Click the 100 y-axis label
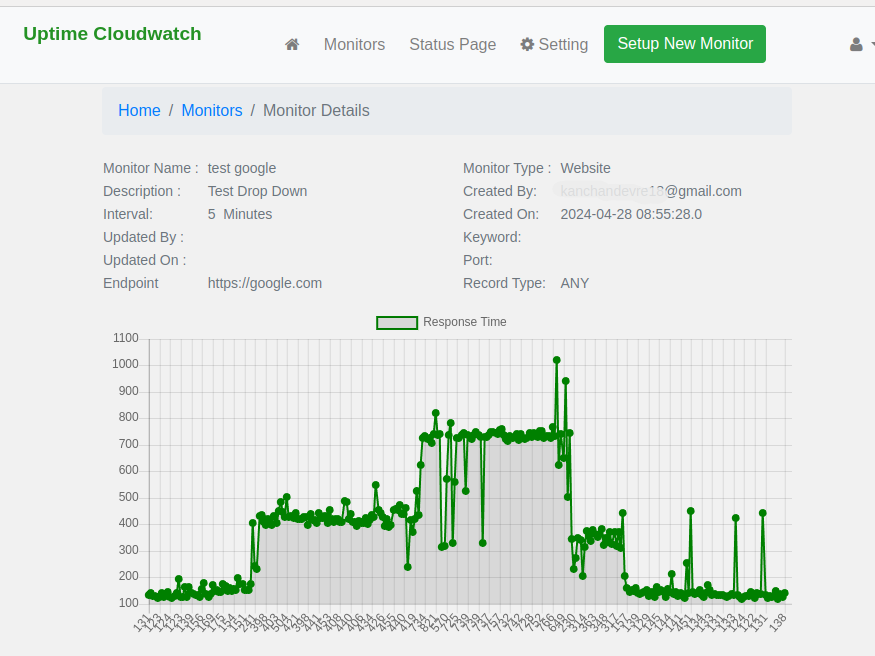Image resolution: width=875 pixels, height=656 pixels. coord(128,603)
